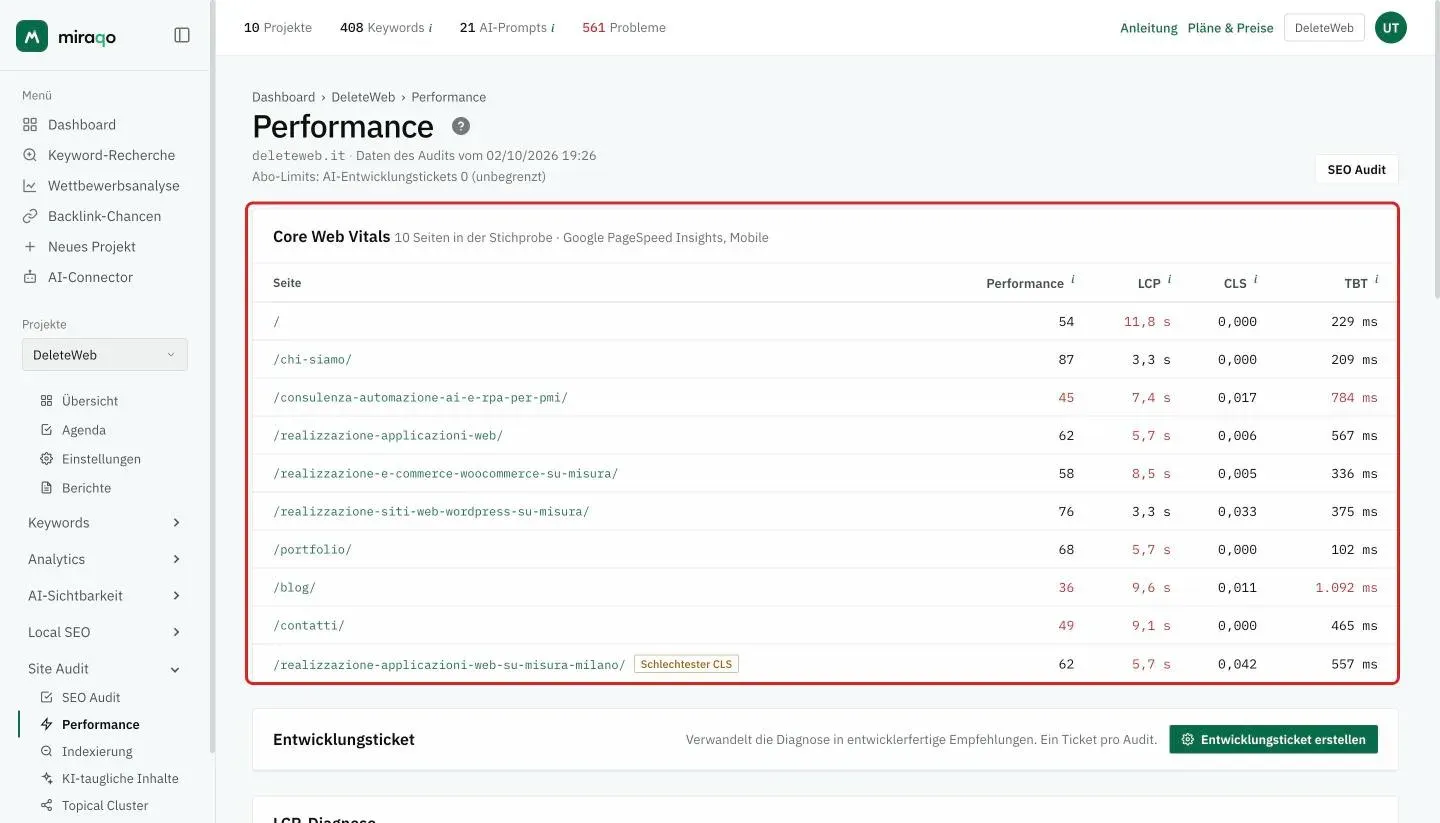This screenshot has height=823, width=1440.
Task: Select Performance in the Site Audit submenu
Action: coord(100,725)
